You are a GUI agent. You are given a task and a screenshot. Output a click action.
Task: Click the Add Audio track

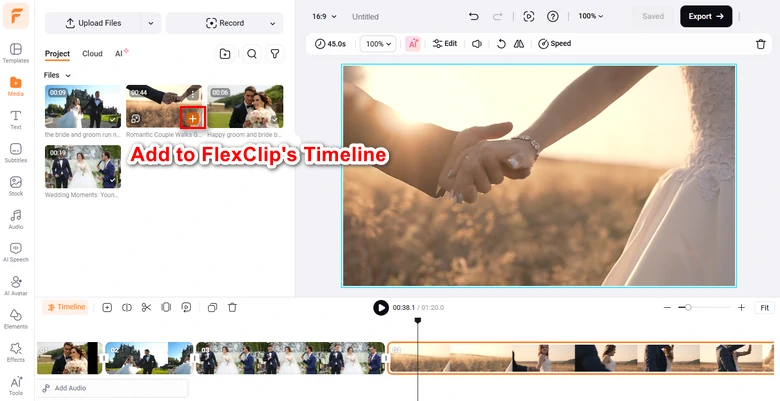tap(113, 388)
